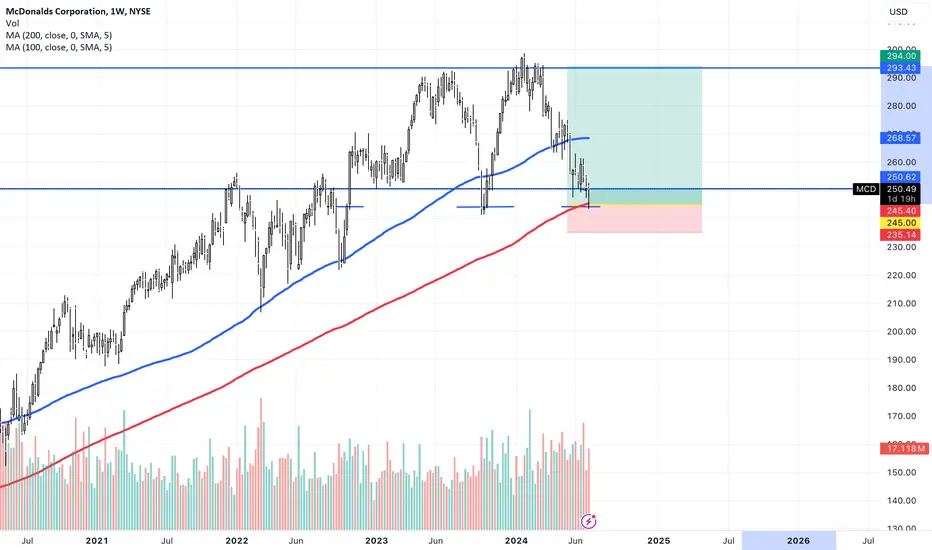Select the yellow 245.00 entry price label

point(900,223)
